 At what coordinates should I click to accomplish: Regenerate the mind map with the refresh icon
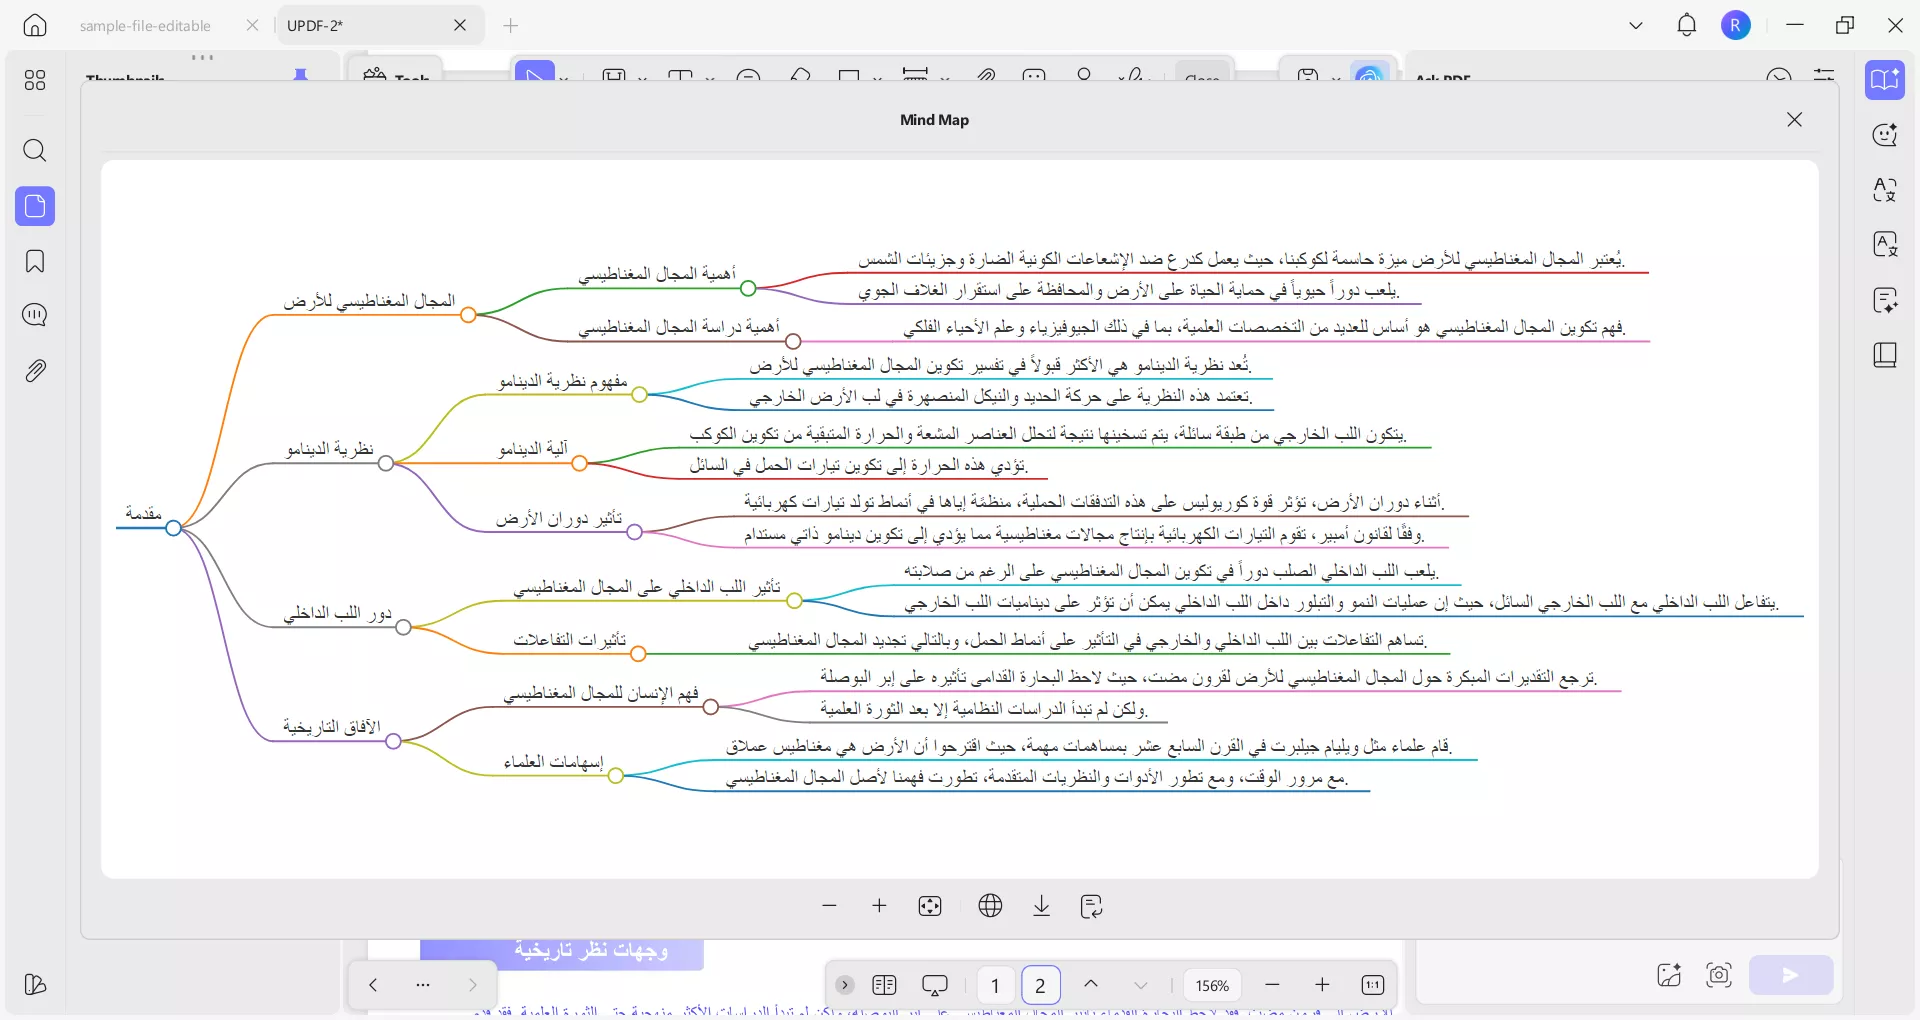coord(1092,906)
